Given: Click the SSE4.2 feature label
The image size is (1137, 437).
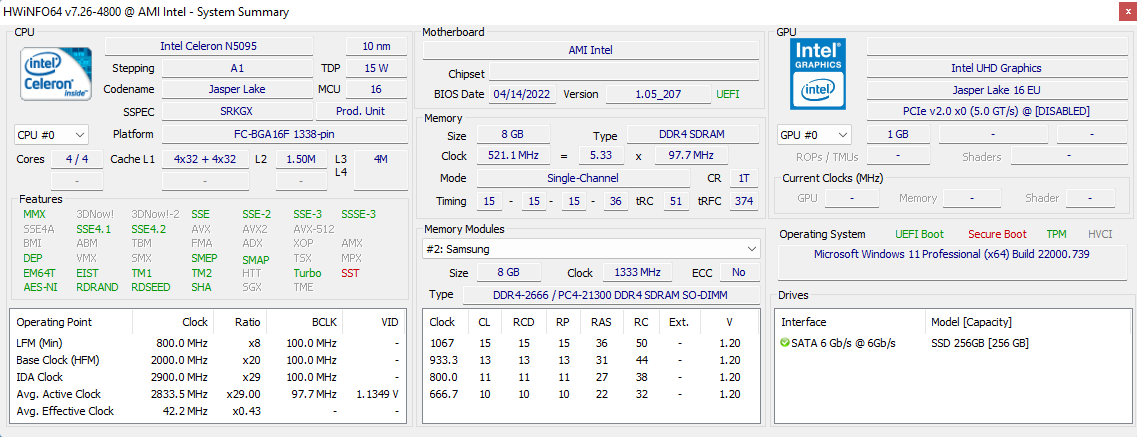Looking at the screenshot, I should pyautogui.click(x=149, y=229).
